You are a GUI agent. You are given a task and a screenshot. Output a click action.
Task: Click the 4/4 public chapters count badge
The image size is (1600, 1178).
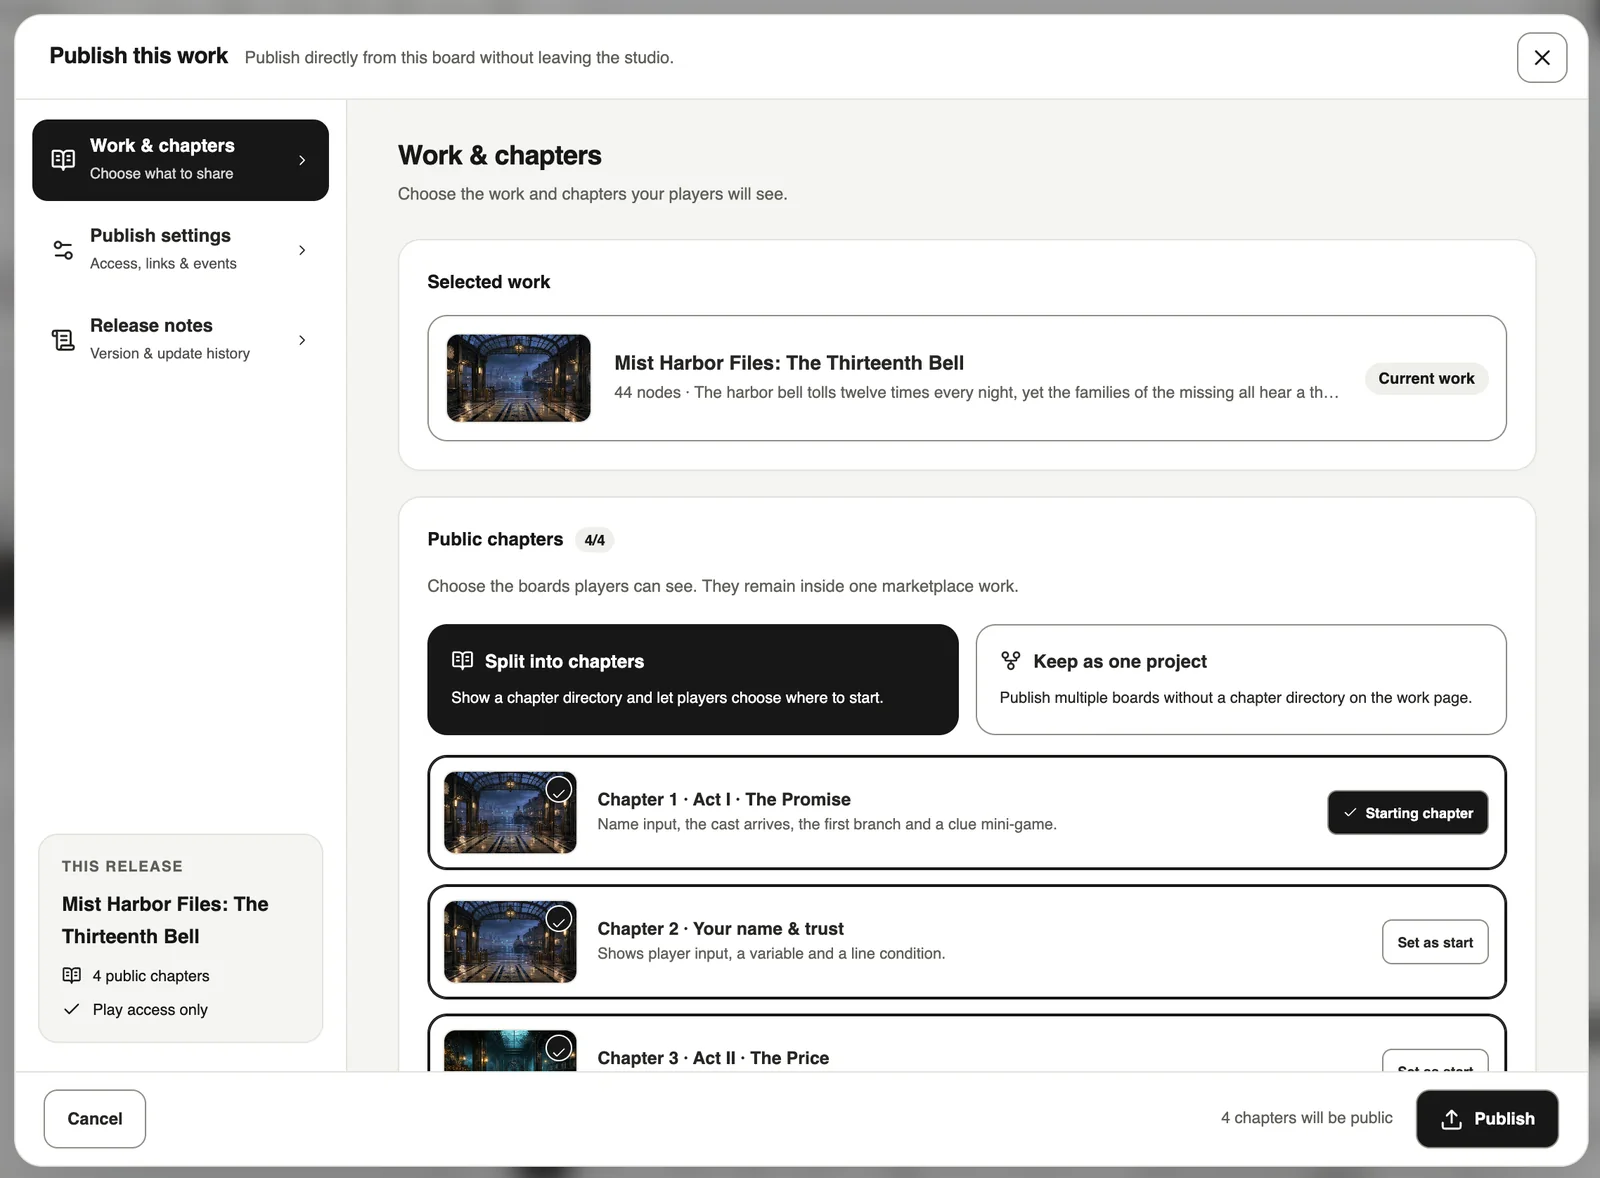[x=594, y=540]
